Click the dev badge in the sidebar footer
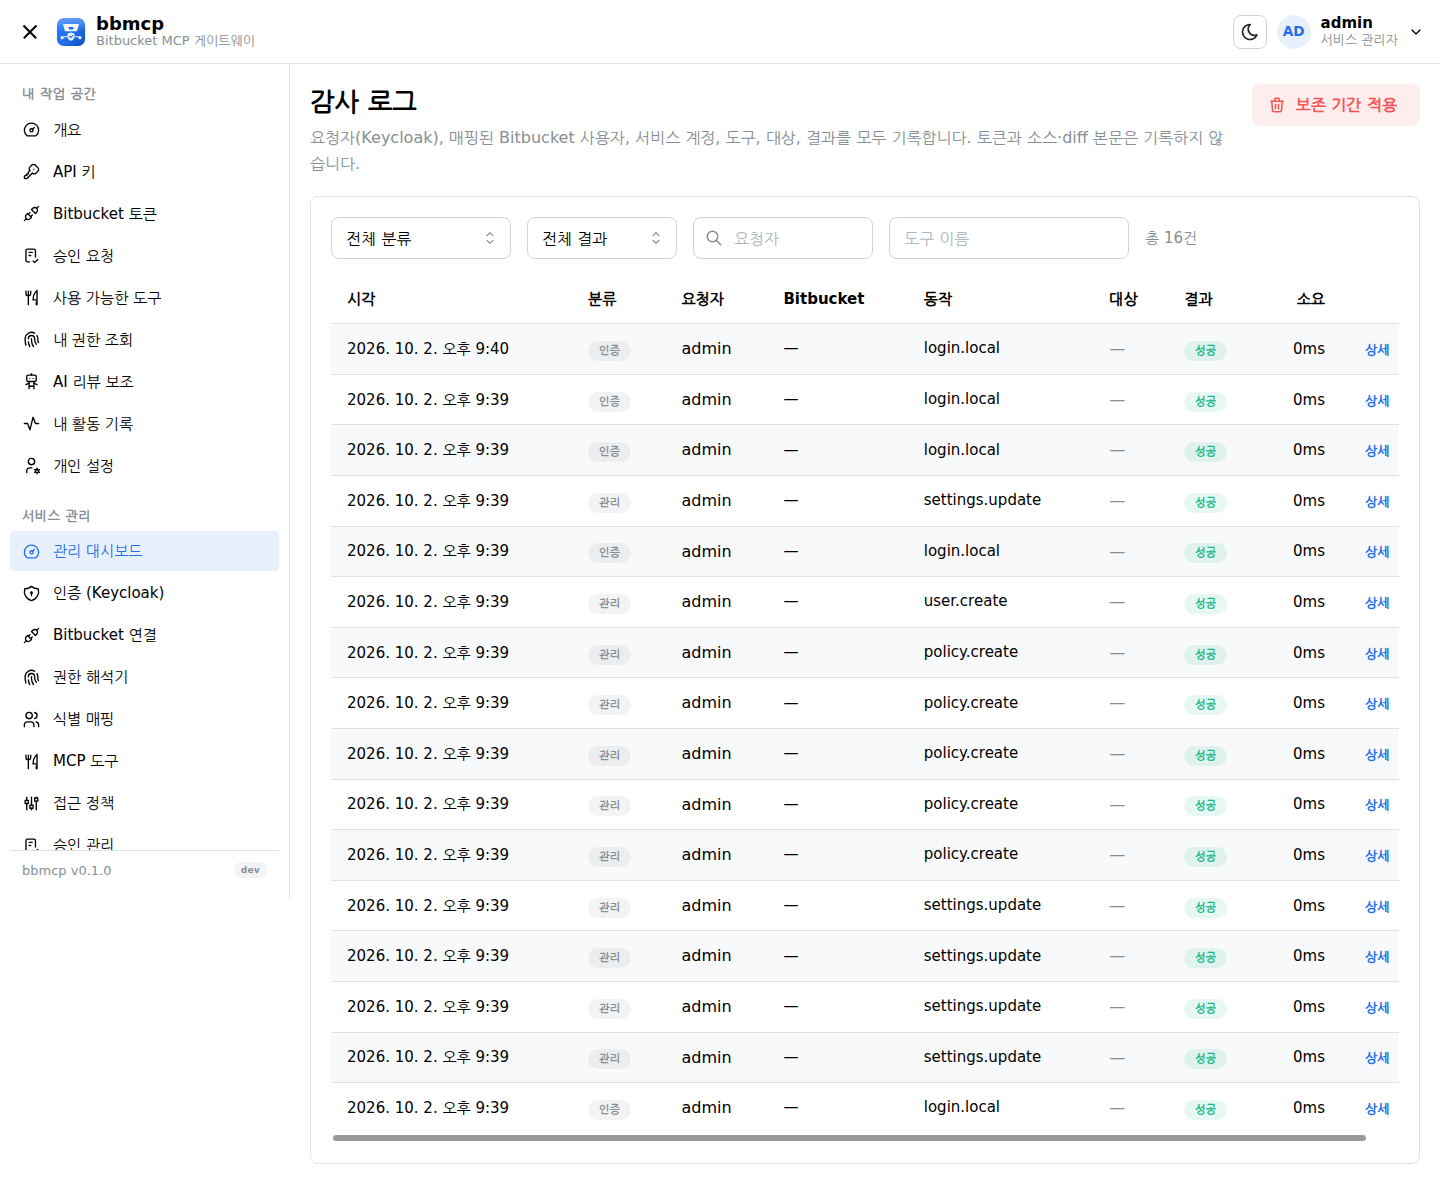The image size is (1440, 1204). 250,870
